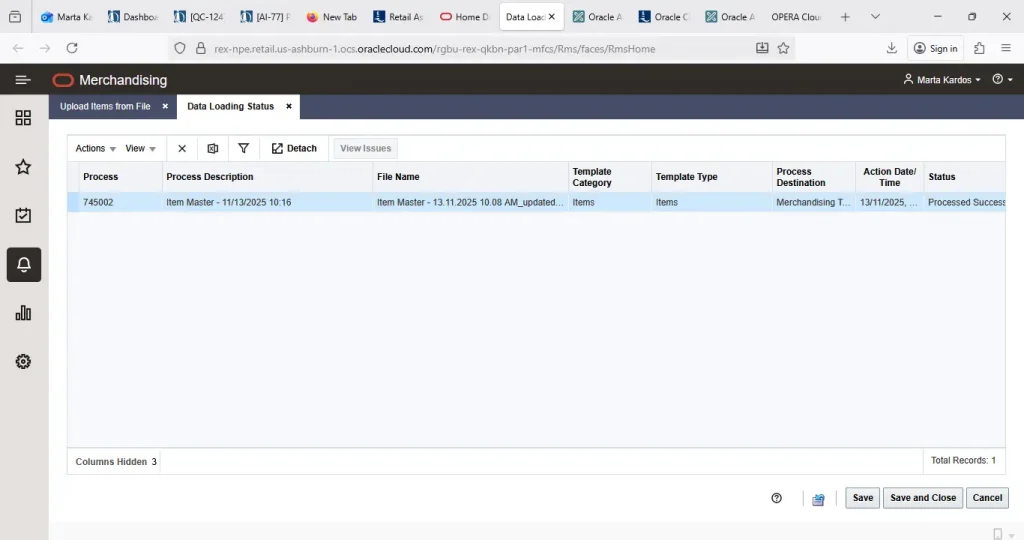1024x540 pixels.
Task: Bookmark this page with the star icon
Action: 783,48
